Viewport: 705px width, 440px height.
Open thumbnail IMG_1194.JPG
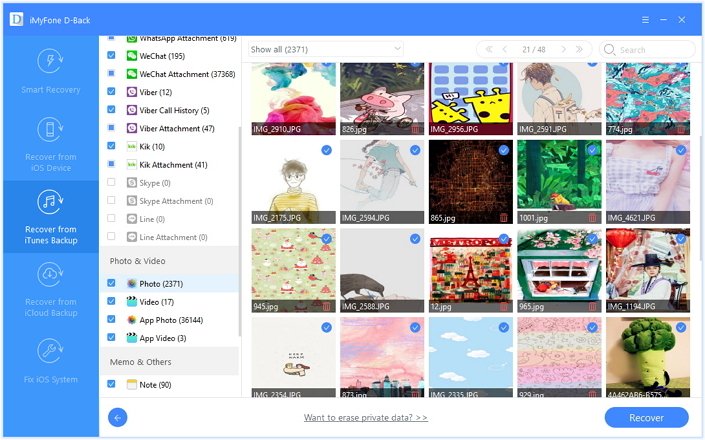648,270
